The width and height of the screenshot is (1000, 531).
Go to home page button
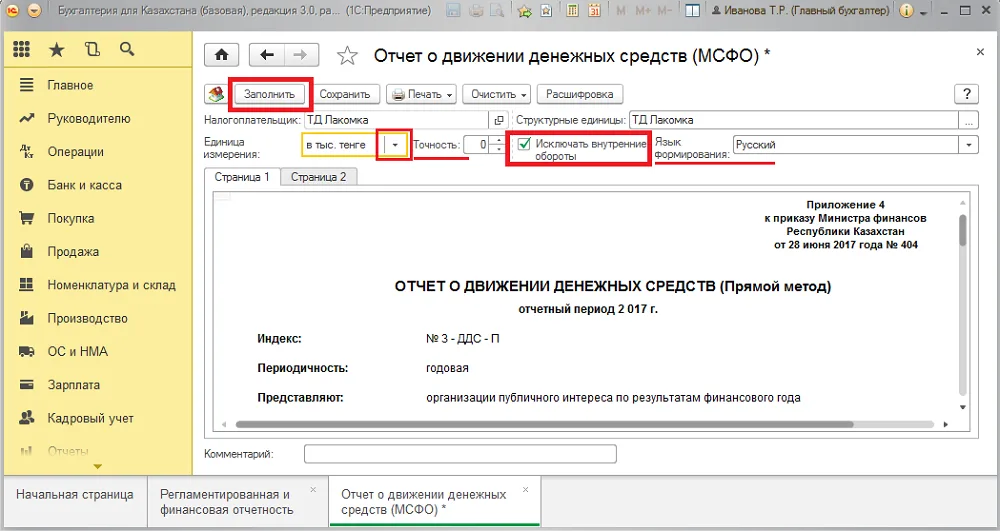tap(221, 55)
